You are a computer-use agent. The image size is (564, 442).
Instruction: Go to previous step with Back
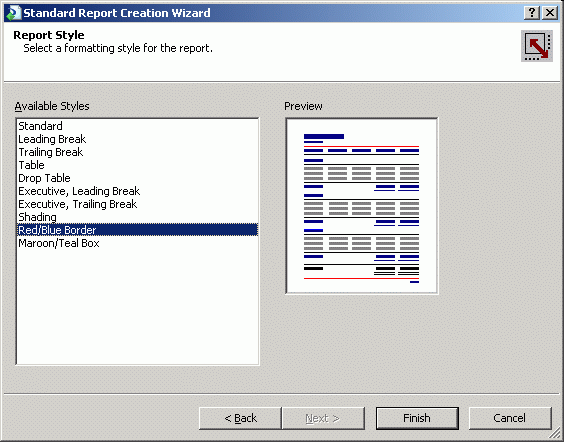pyautogui.click(x=240, y=418)
